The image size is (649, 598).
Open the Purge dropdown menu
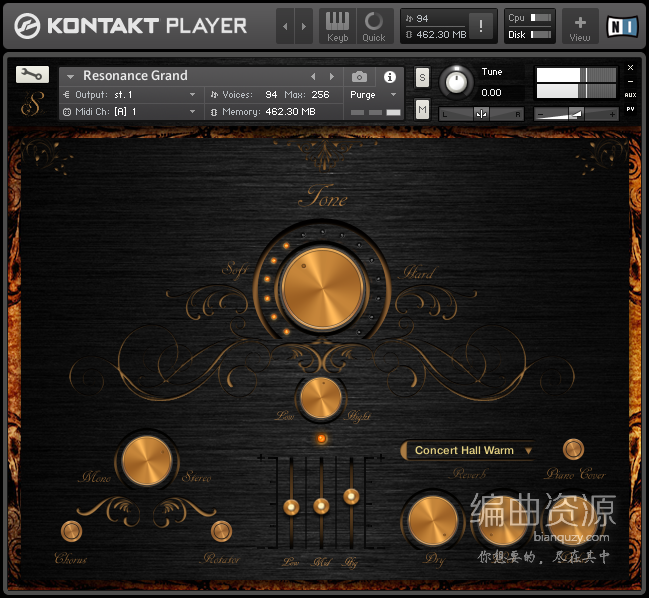[373, 95]
